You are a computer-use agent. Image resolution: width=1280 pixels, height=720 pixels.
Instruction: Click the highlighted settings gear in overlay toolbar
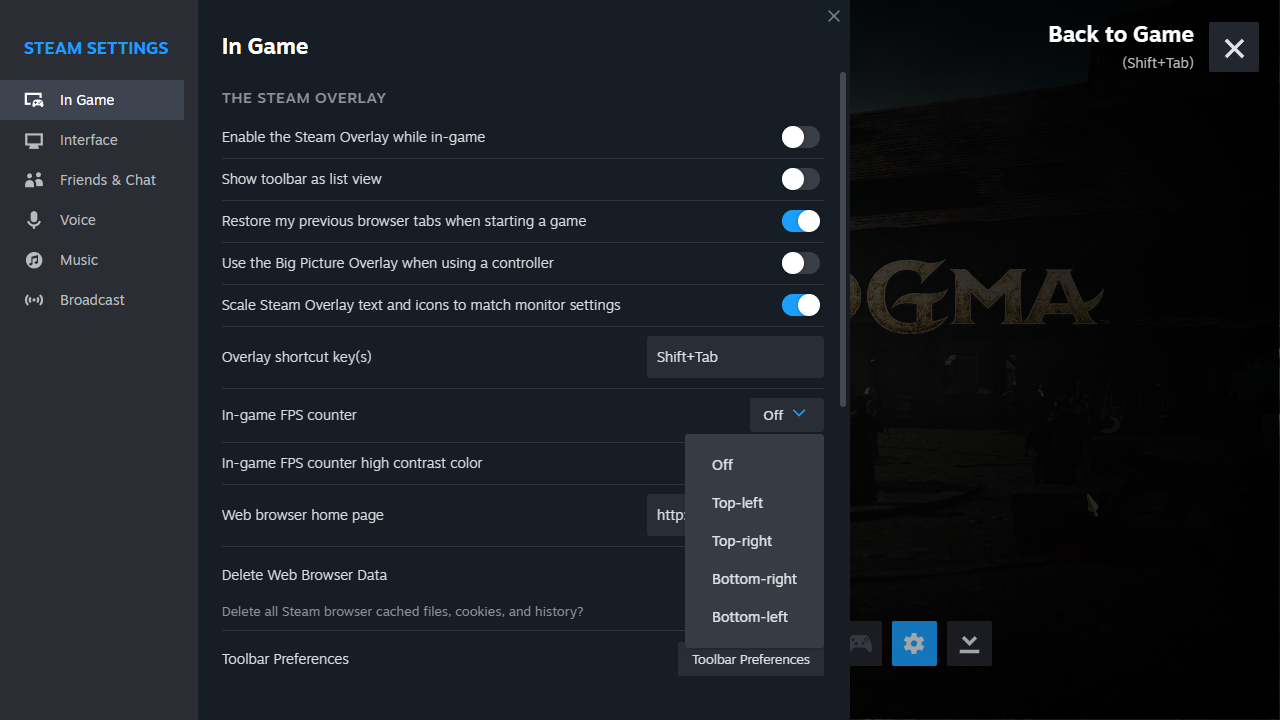913,643
